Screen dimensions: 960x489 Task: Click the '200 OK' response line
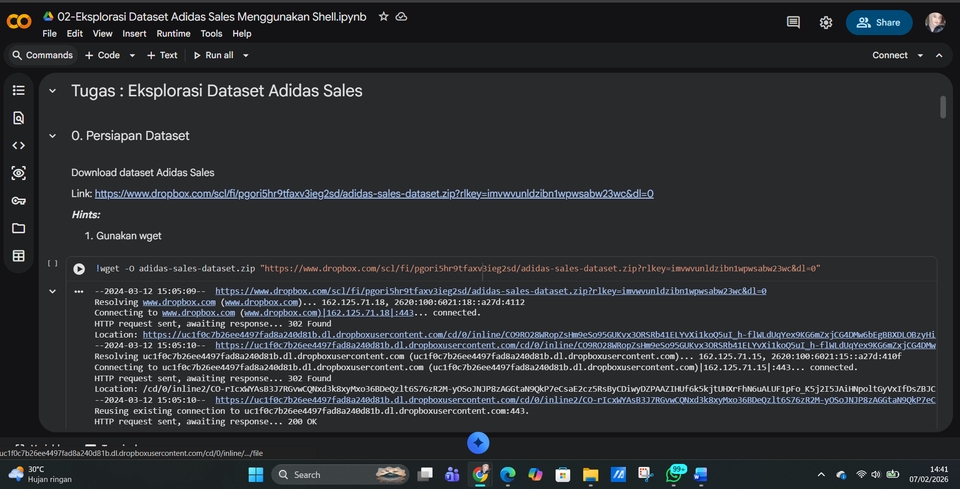click(x=206, y=422)
